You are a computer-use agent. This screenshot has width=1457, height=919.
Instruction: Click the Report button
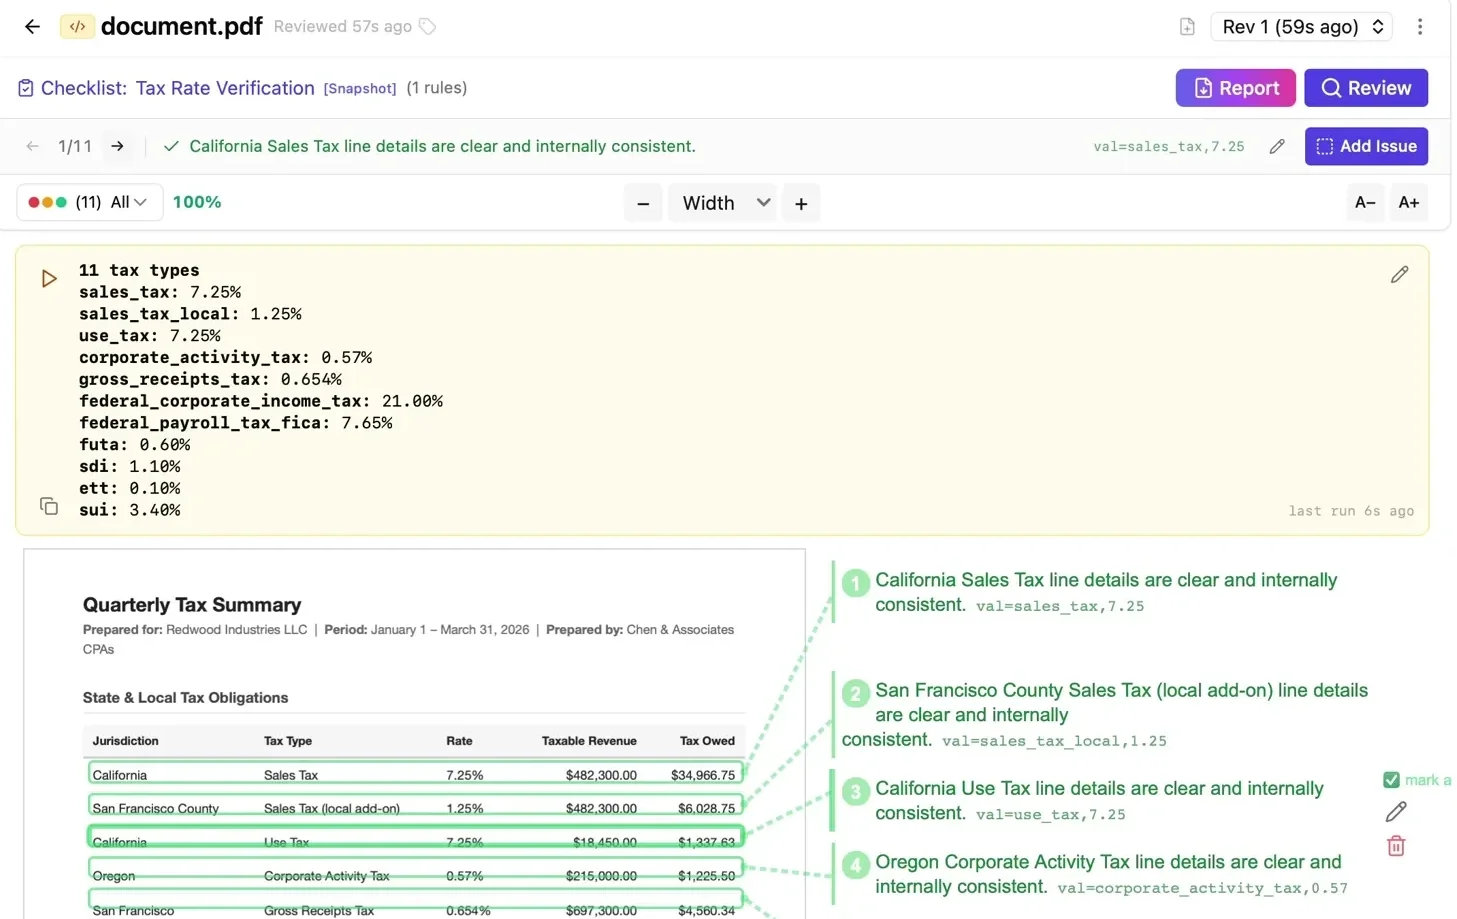(x=1235, y=88)
